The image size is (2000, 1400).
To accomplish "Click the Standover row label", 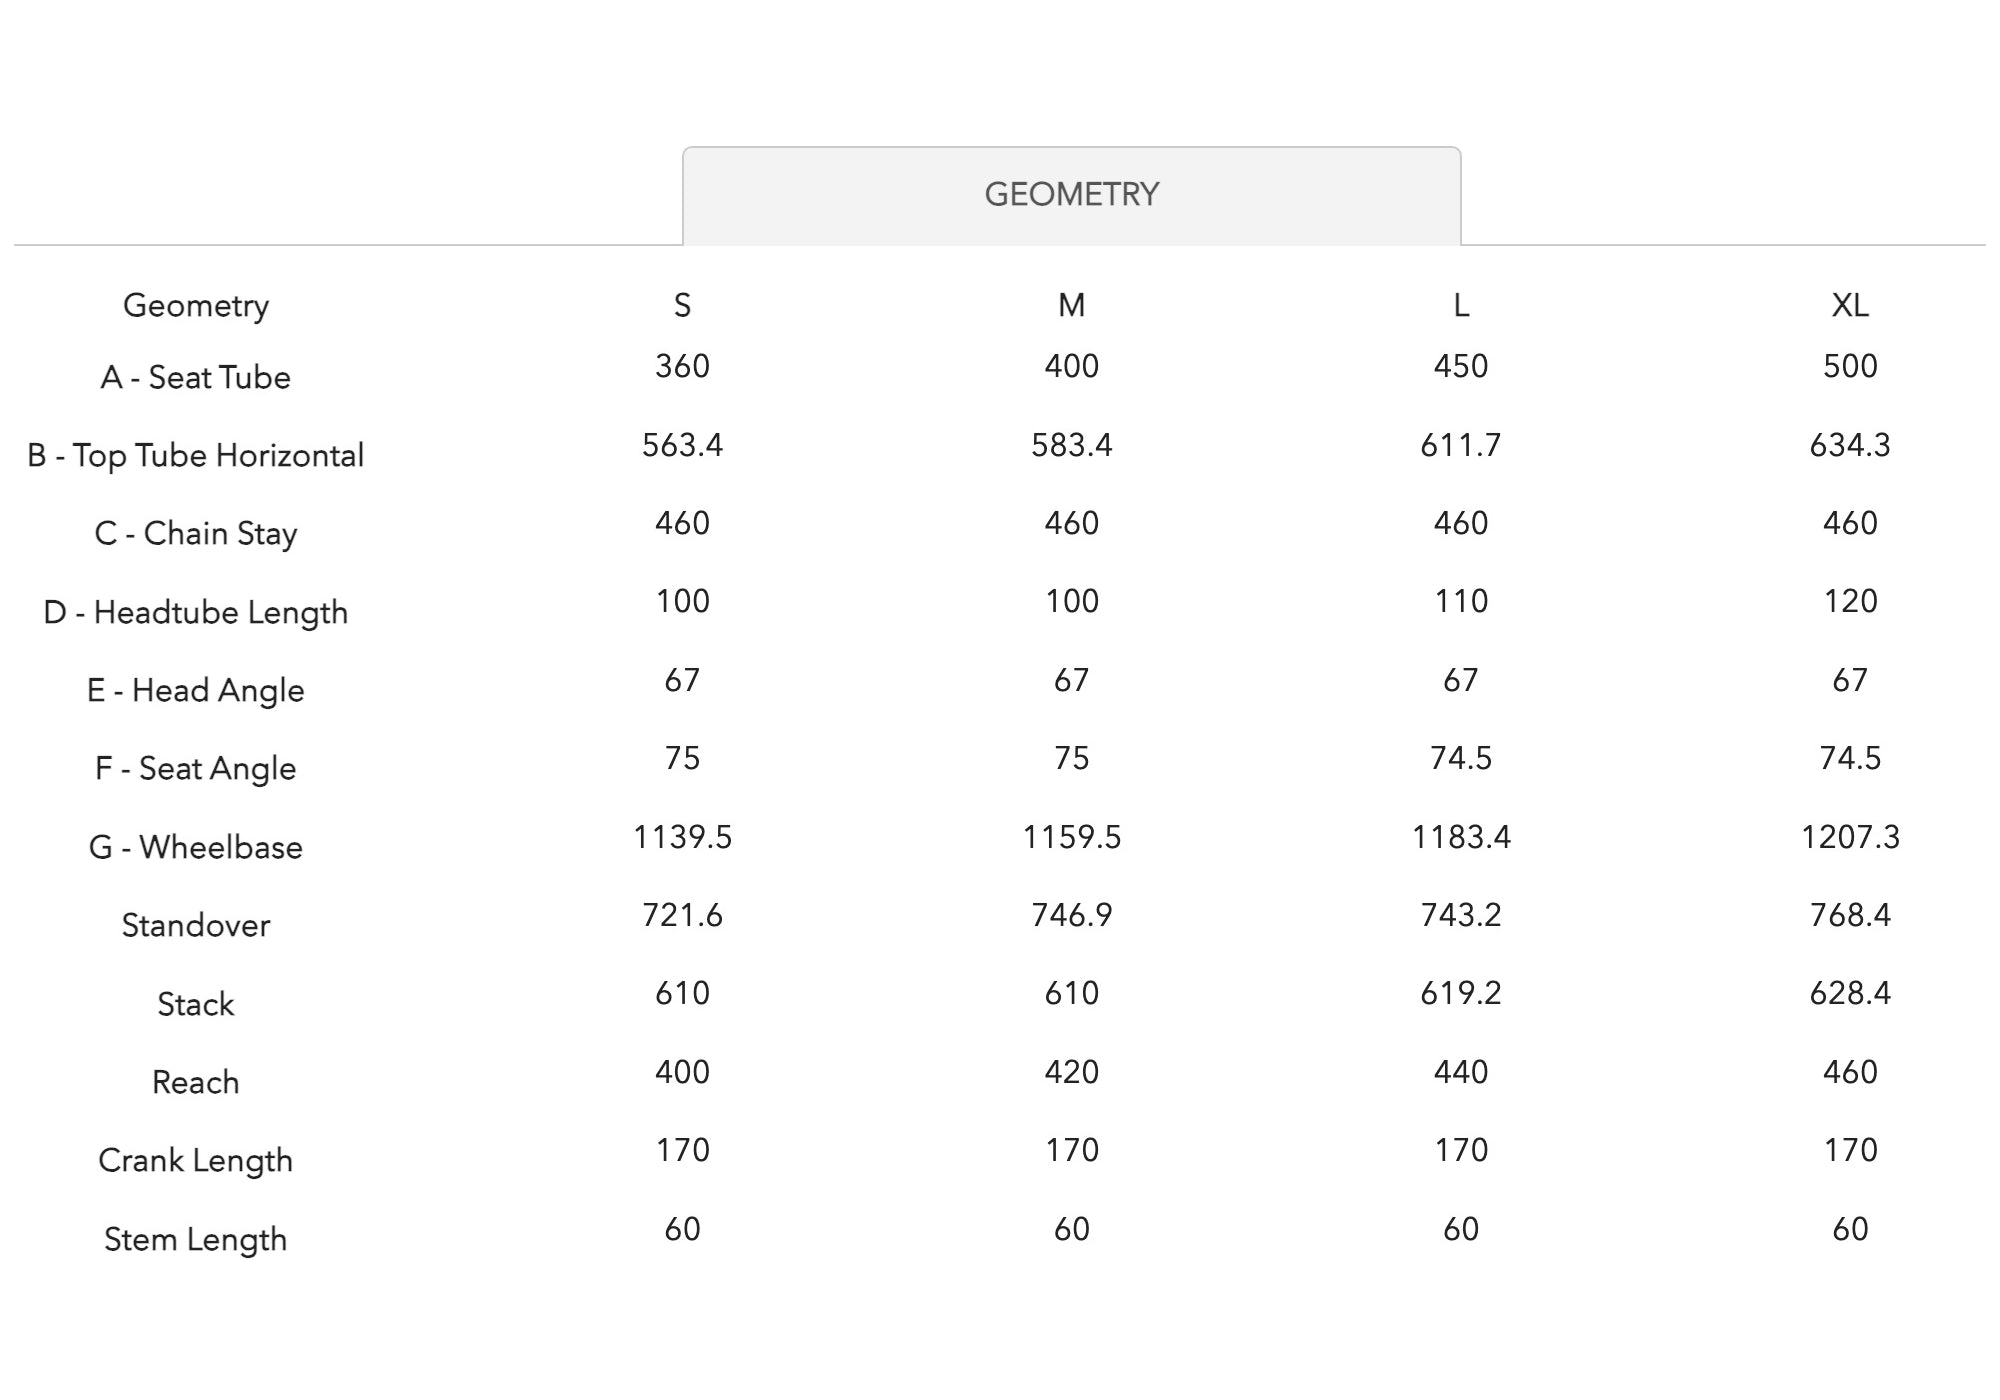I will click(196, 925).
